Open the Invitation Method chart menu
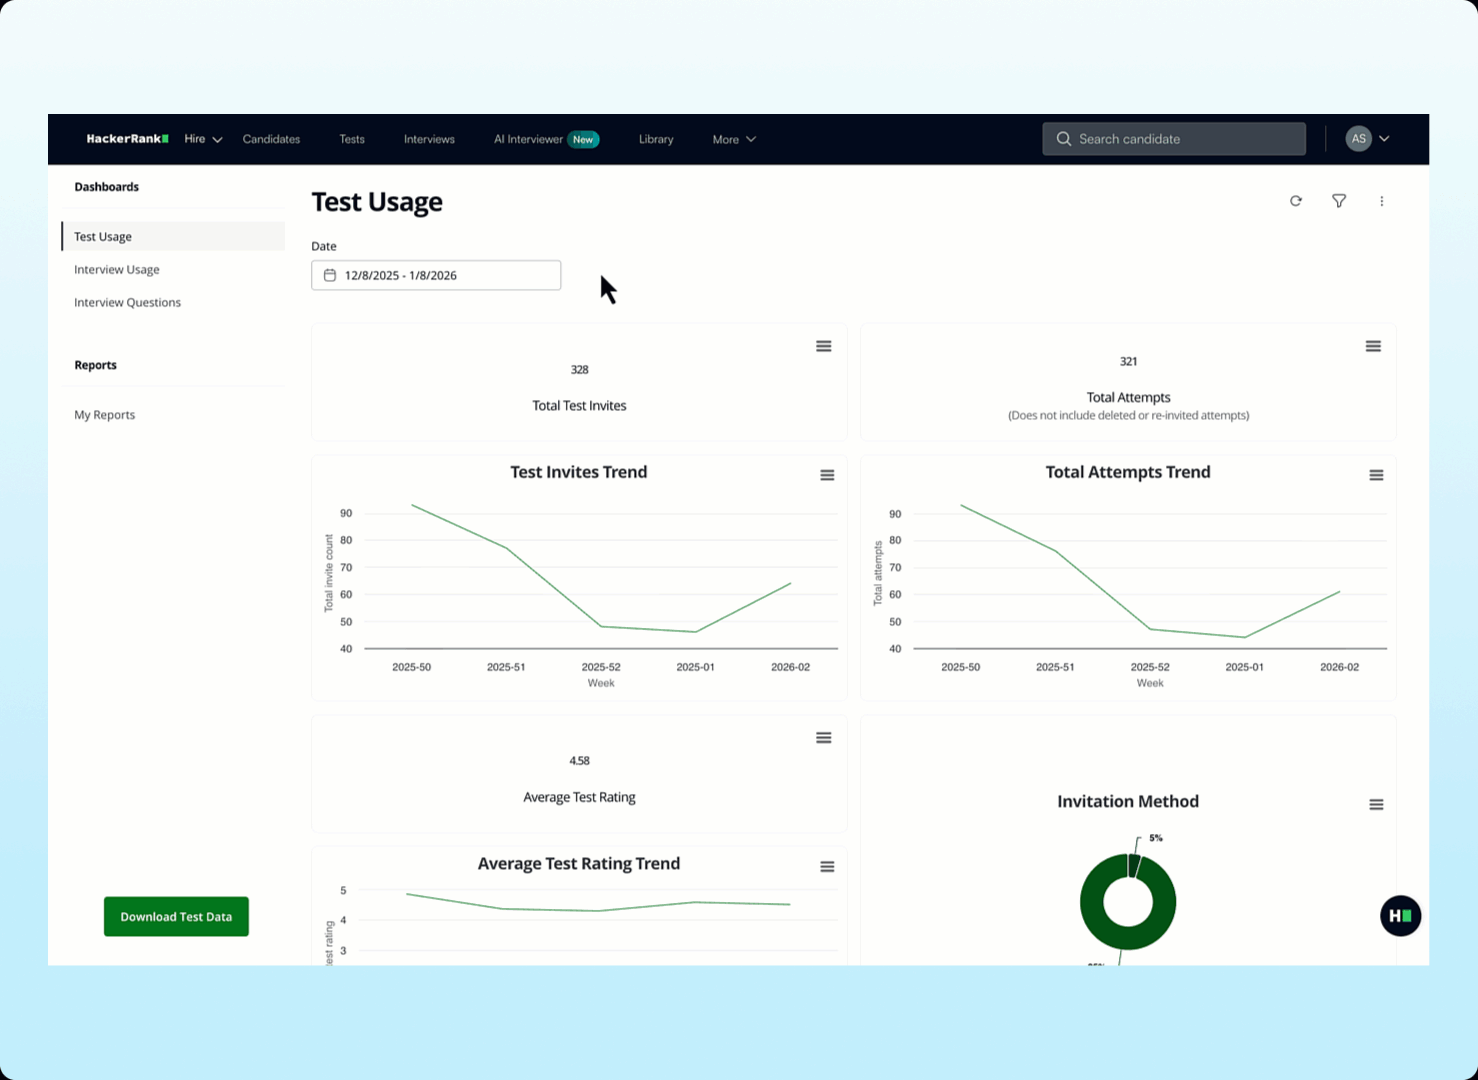Viewport: 1478px width, 1080px height. 1376,805
